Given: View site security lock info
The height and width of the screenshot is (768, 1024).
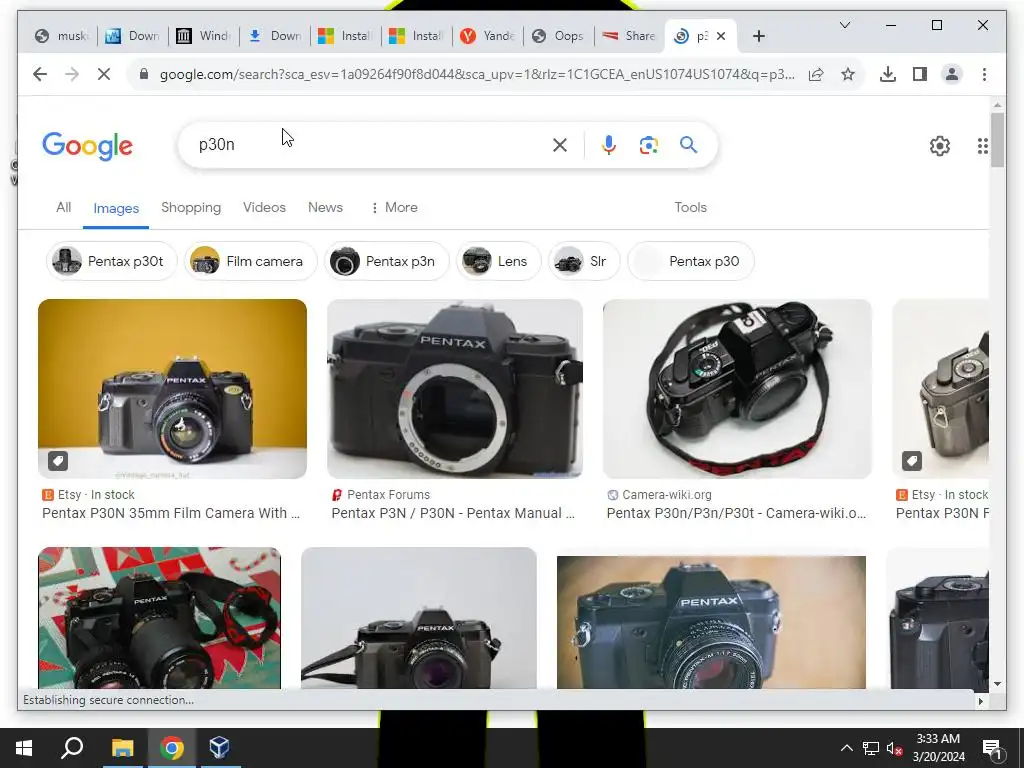Looking at the screenshot, I should click(x=144, y=74).
